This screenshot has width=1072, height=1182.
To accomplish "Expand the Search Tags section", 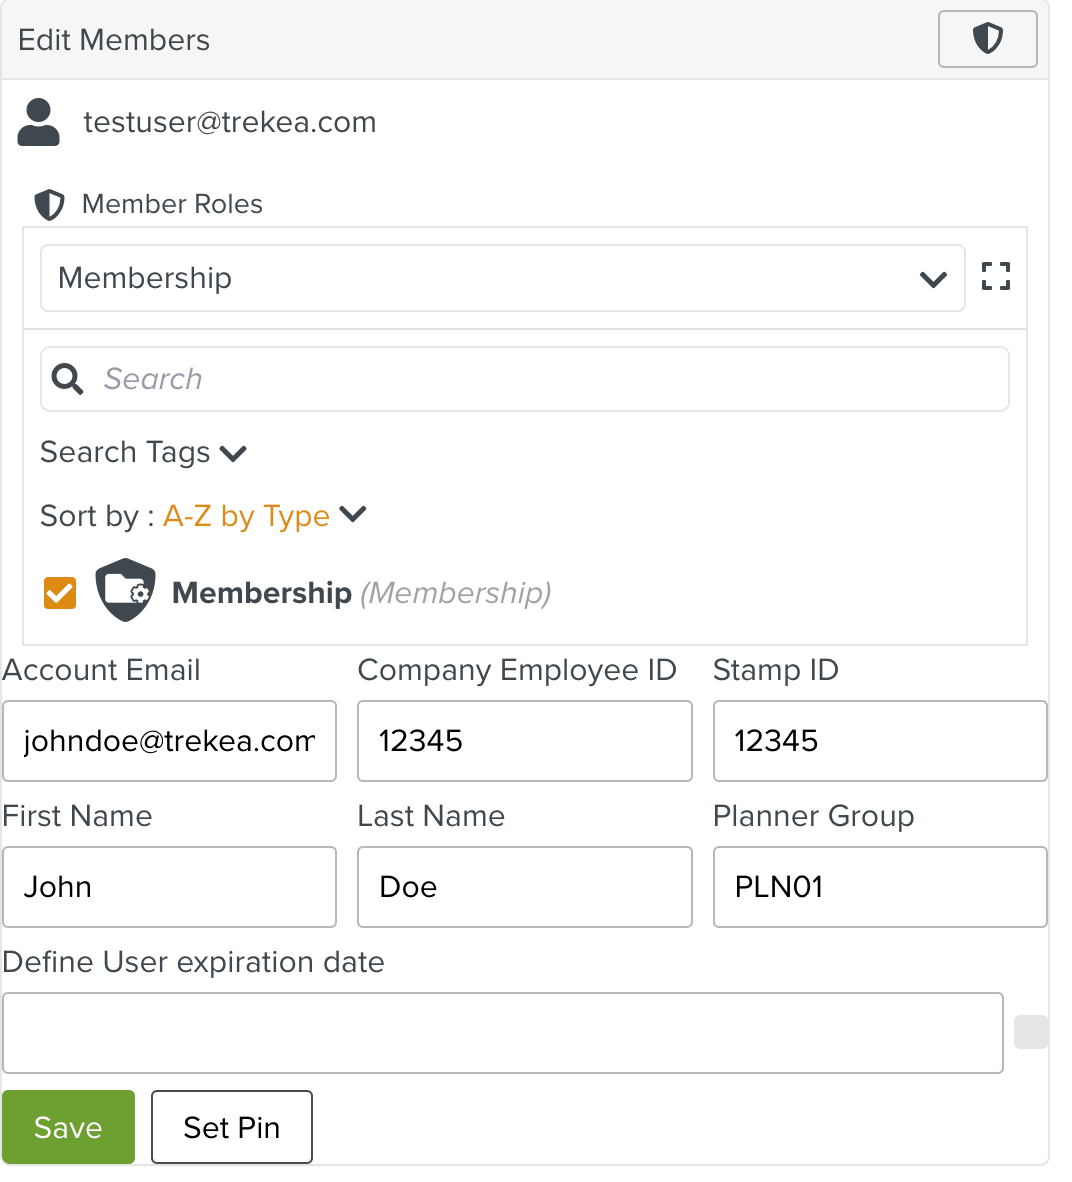I will (x=143, y=453).
